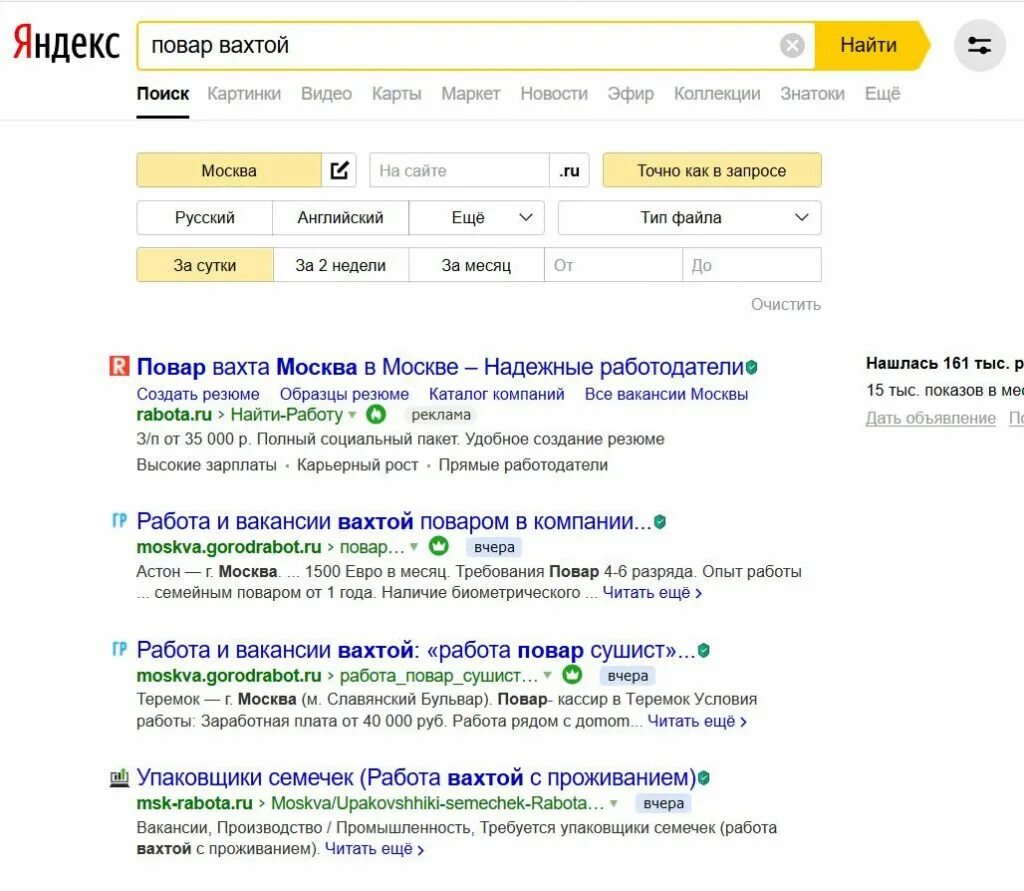Screen dimensions: 1024x891
Task: Click 'Читать ещё' under the Теремок snippet
Action: (697, 721)
